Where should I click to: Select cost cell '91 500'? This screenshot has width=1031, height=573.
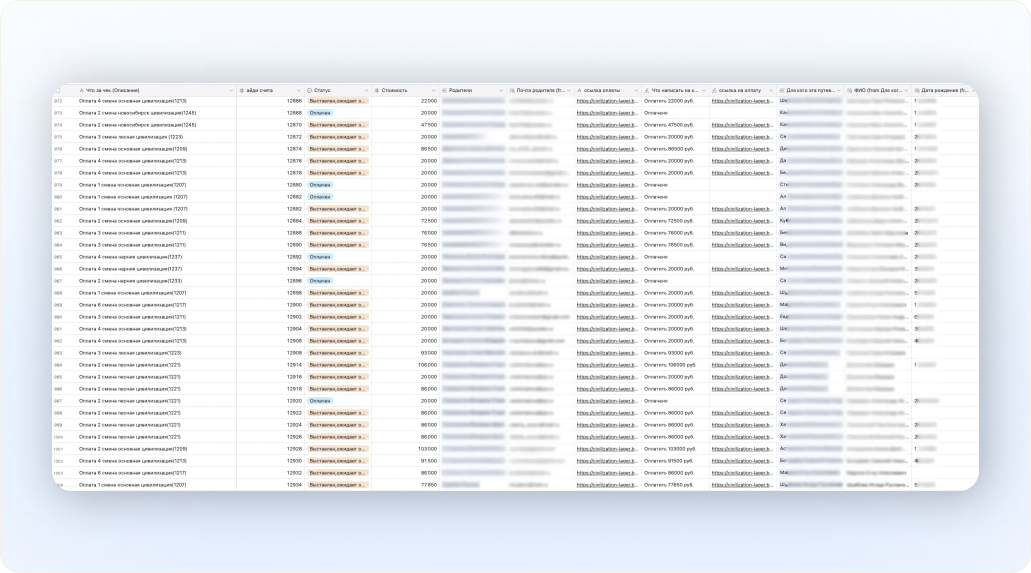pyautogui.click(x=429, y=461)
